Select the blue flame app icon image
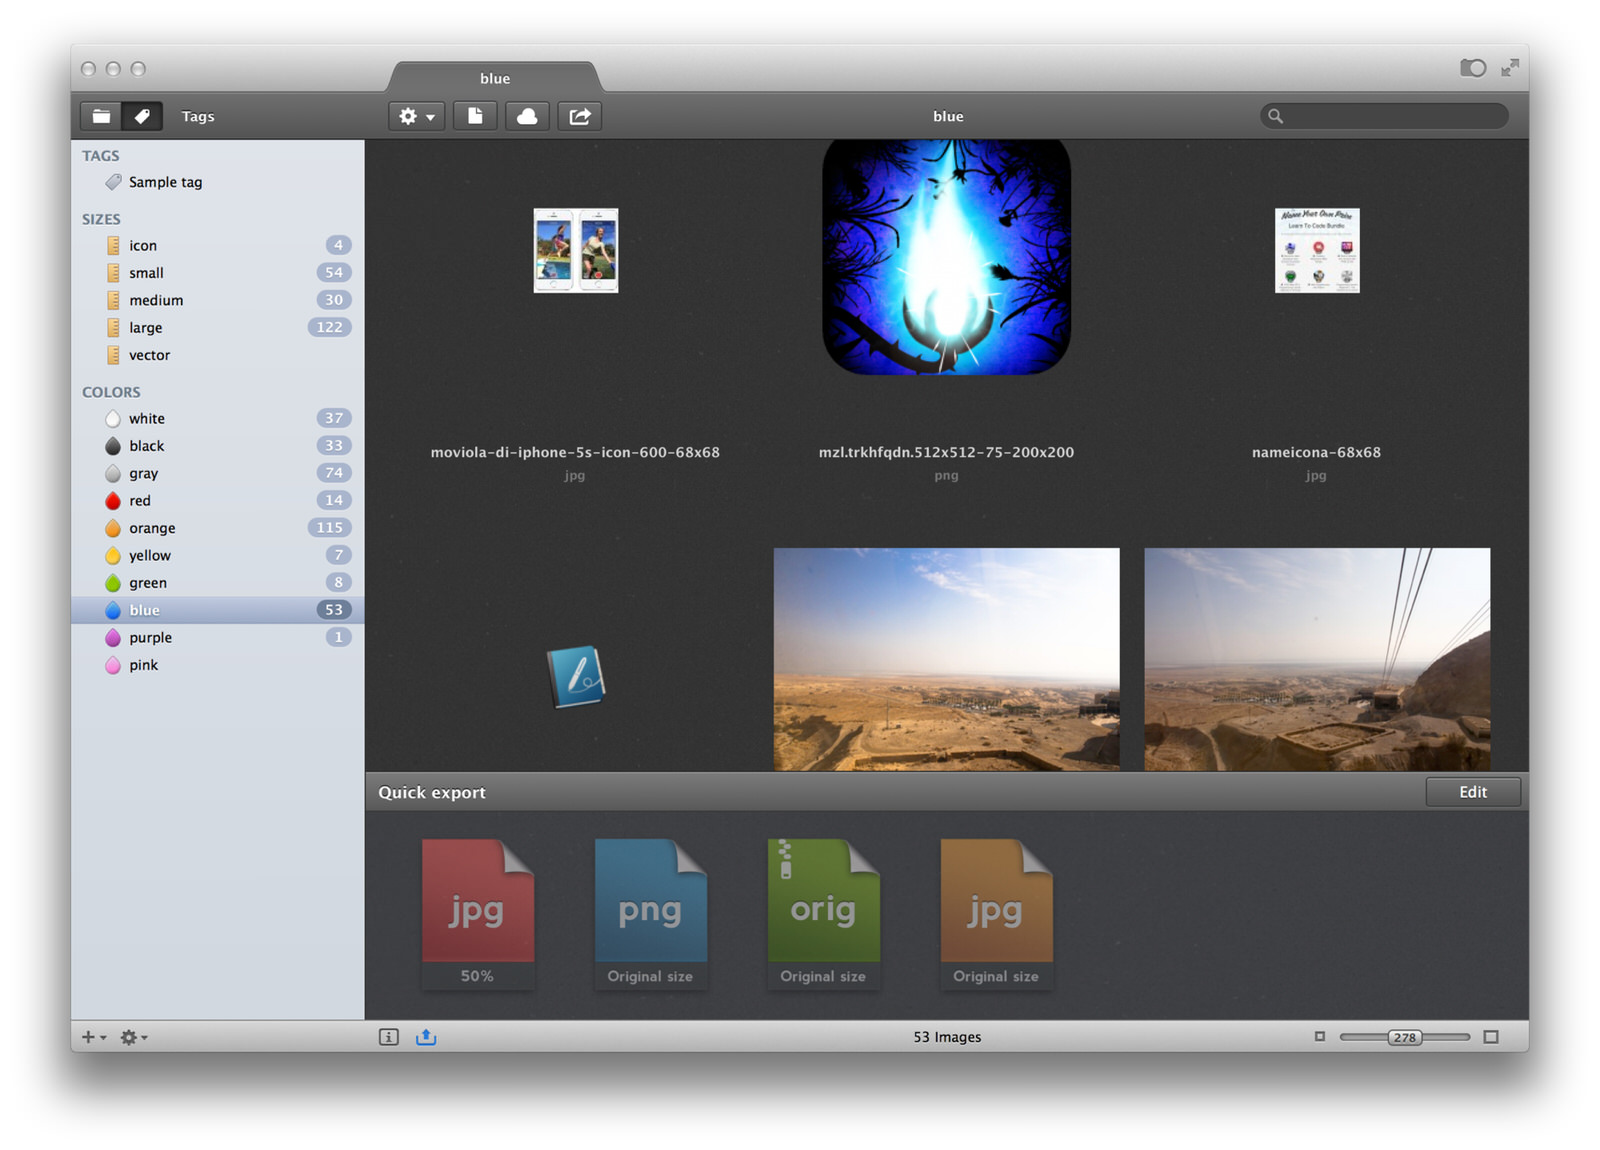 [946, 257]
